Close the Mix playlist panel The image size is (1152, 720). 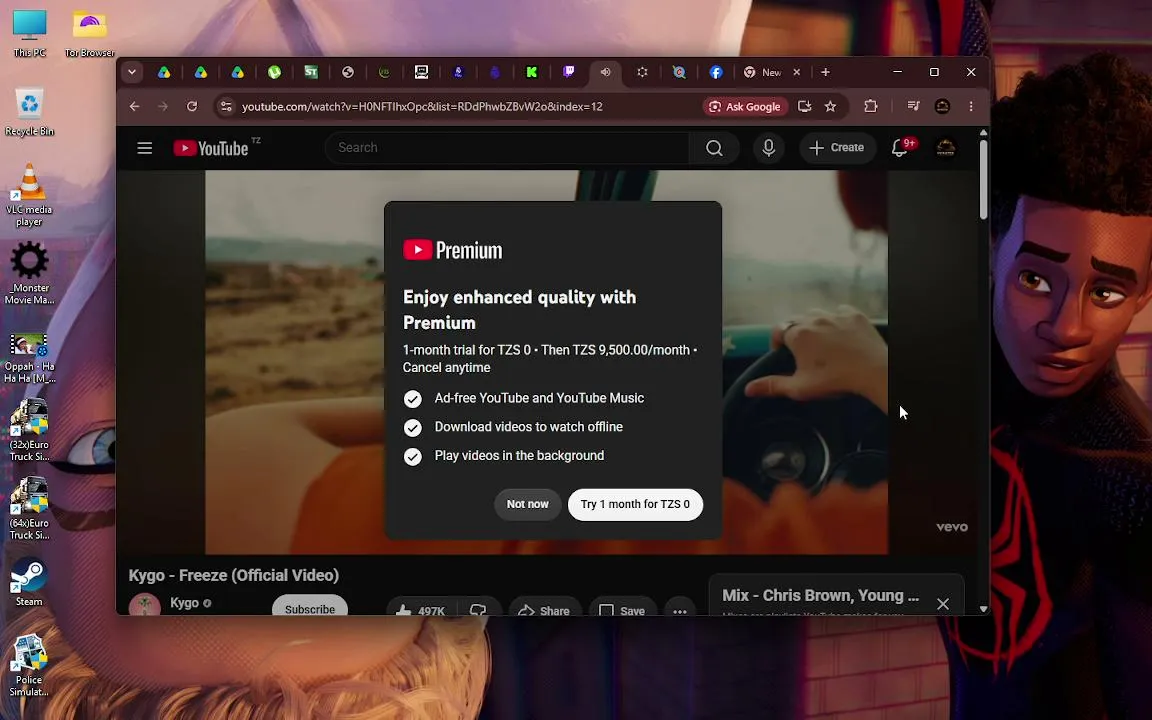click(x=943, y=604)
